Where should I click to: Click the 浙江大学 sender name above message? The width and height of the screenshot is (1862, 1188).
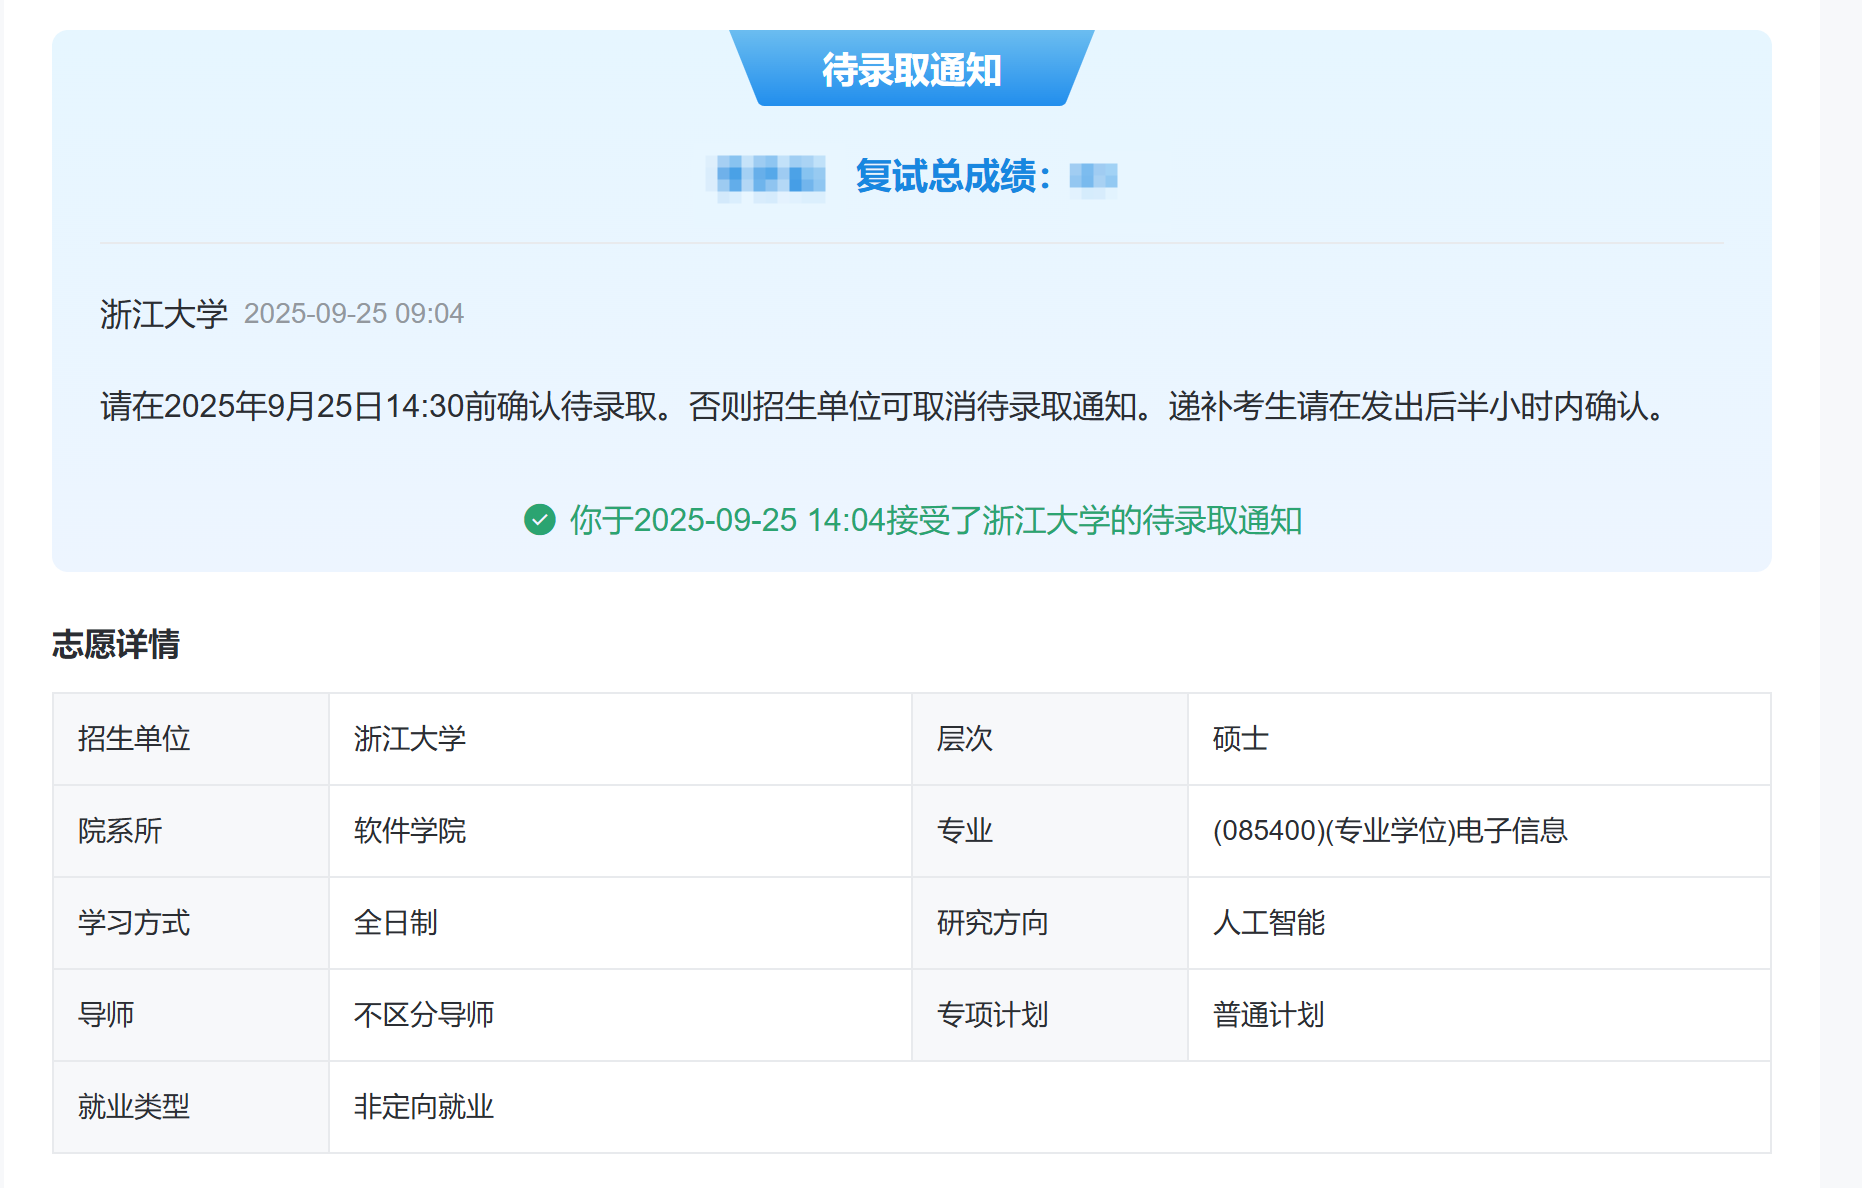164,314
